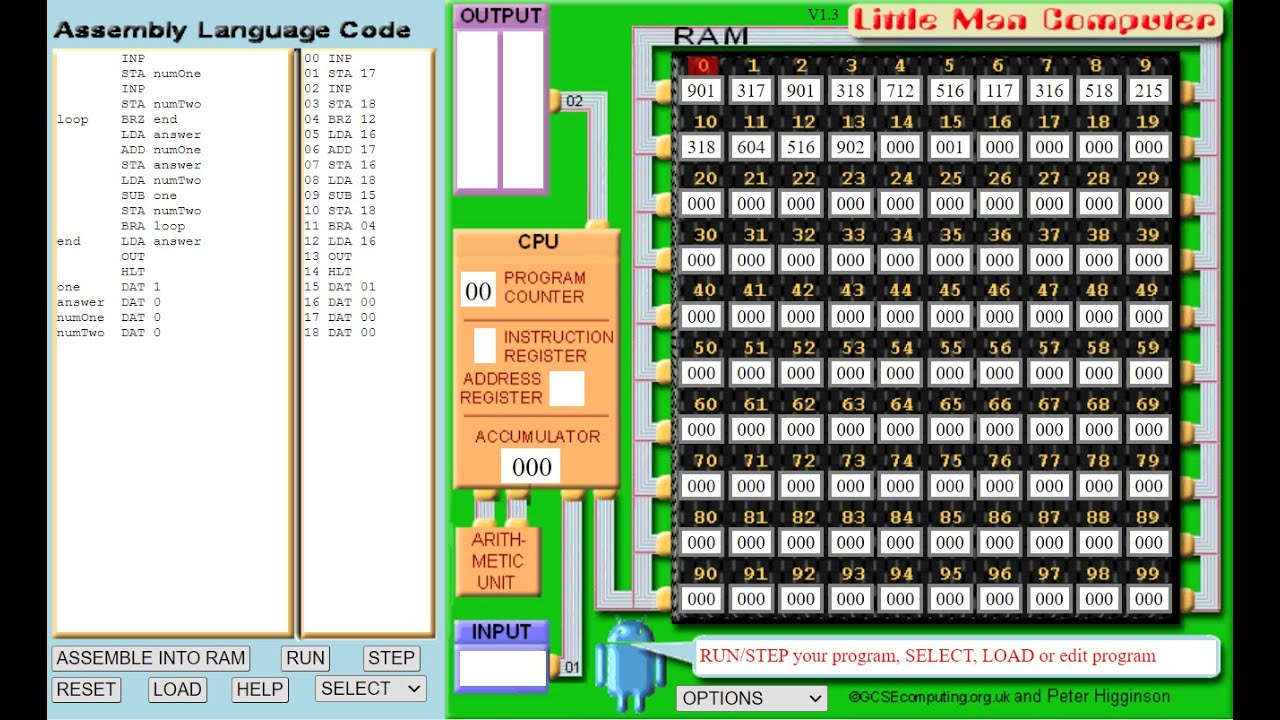
Task: Click the 02 output bus label
Action: (x=574, y=101)
